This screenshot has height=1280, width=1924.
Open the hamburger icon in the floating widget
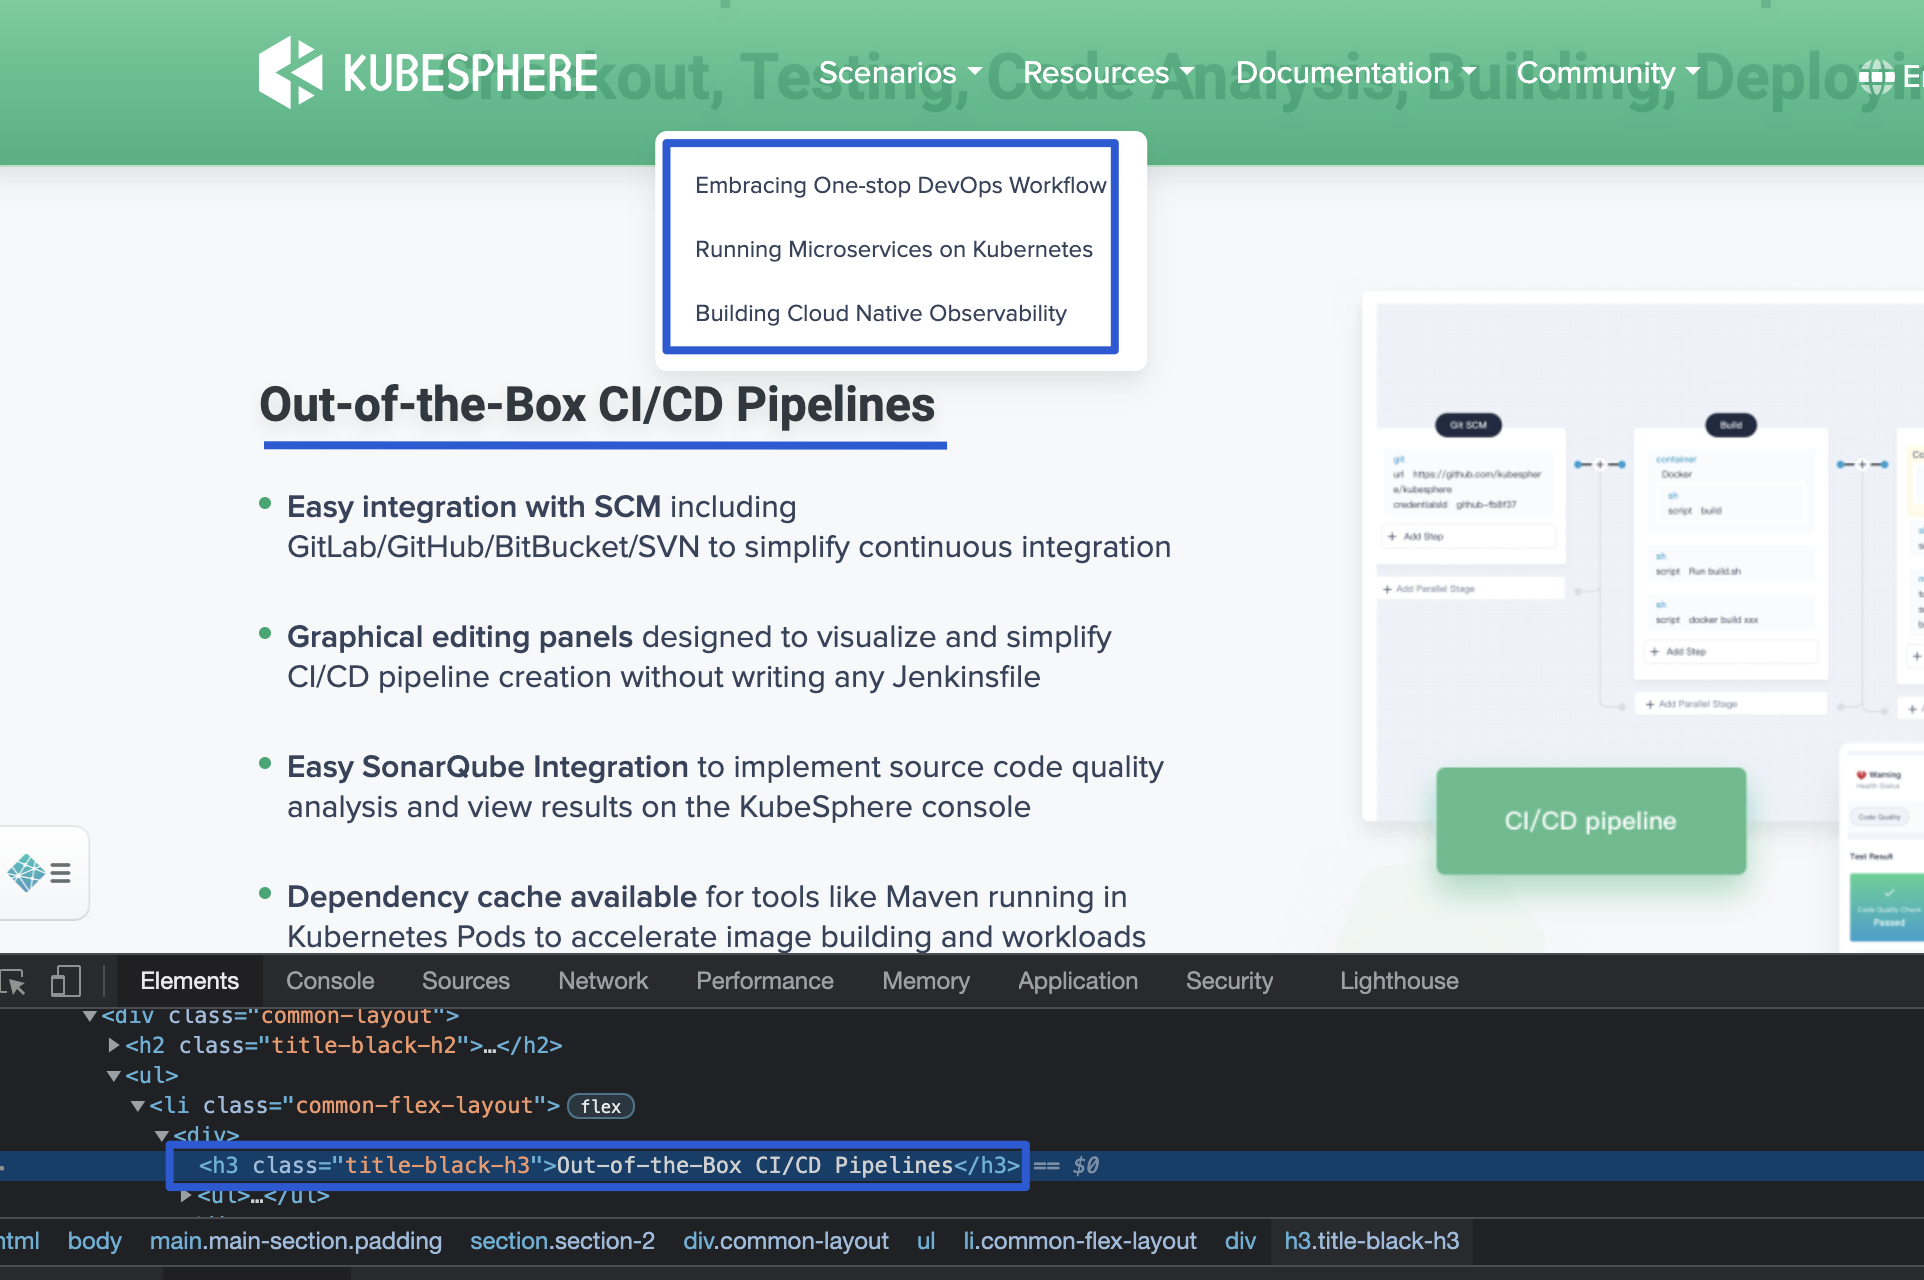click(x=60, y=873)
